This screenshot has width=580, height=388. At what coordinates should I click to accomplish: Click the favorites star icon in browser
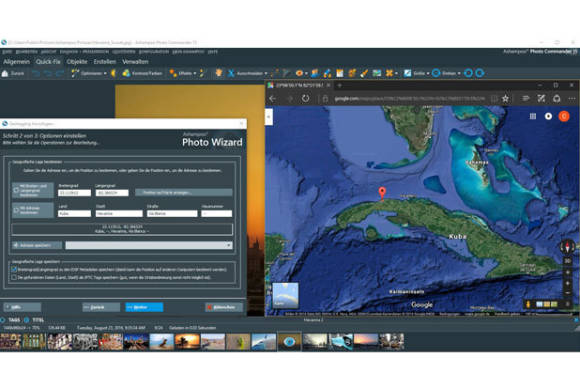505,98
